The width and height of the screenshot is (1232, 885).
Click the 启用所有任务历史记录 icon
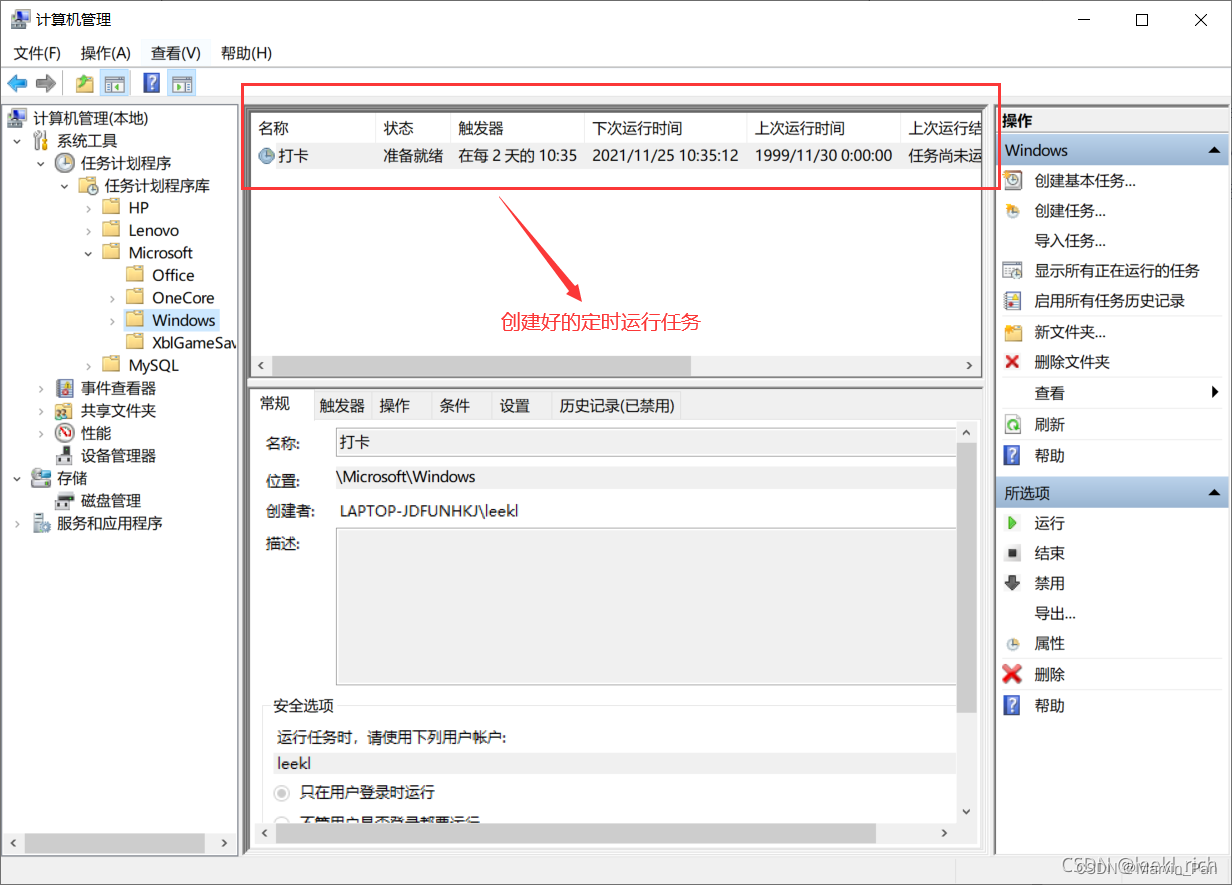click(x=1013, y=301)
